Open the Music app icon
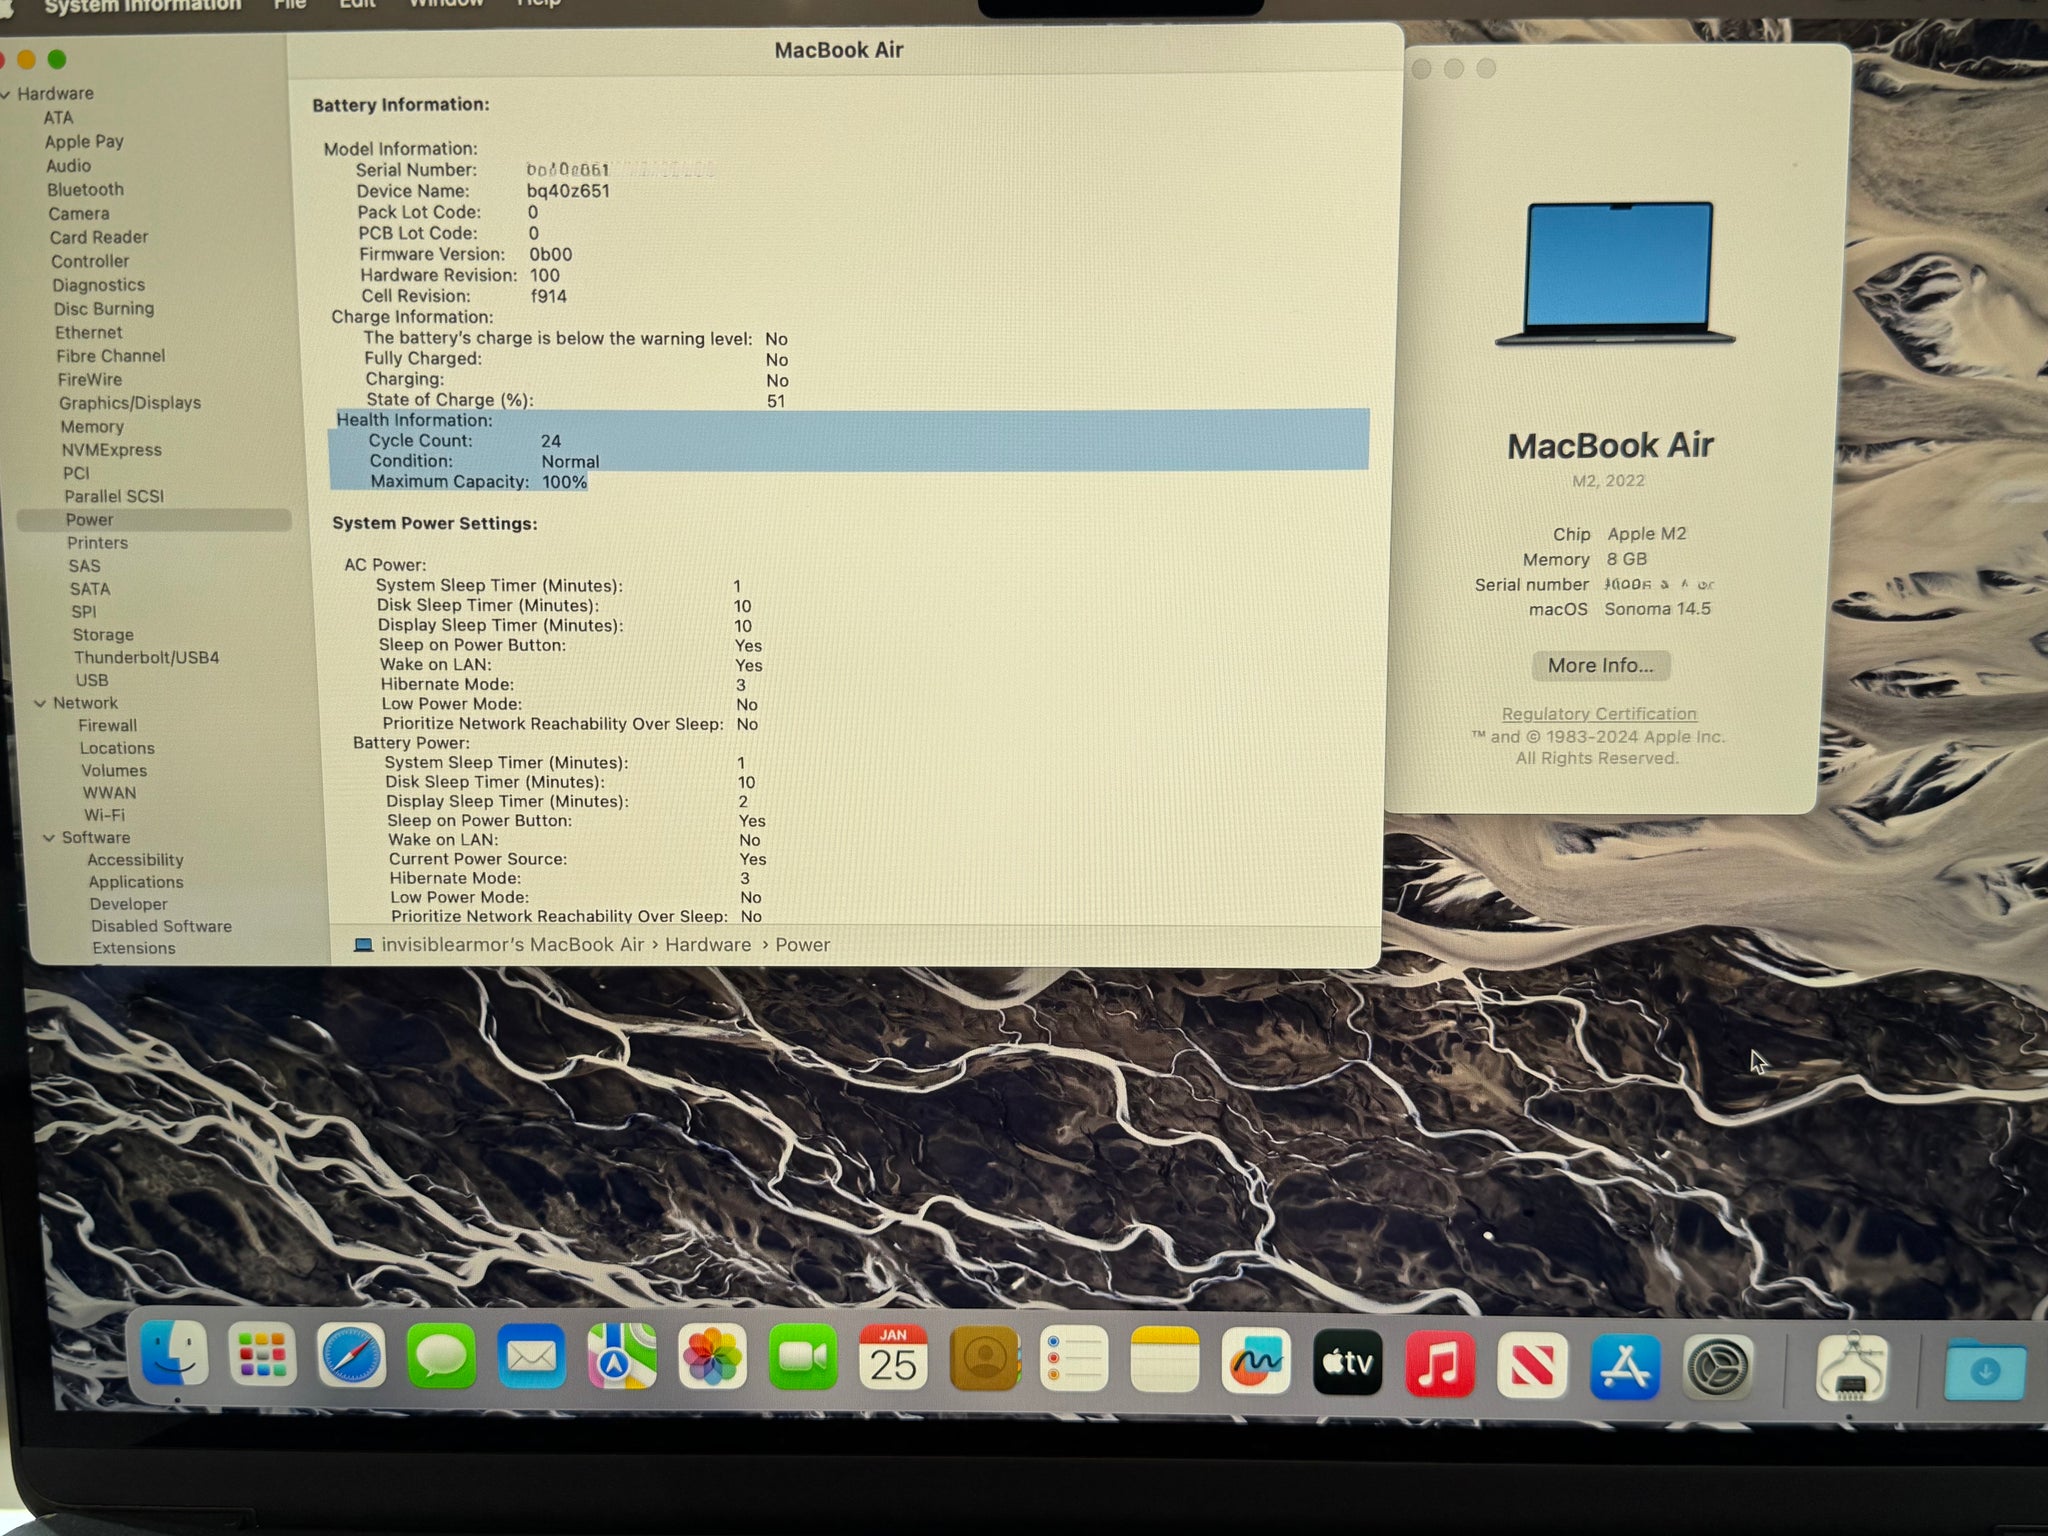The height and width of the screenshot is (1536, 2048). 1439,1364
